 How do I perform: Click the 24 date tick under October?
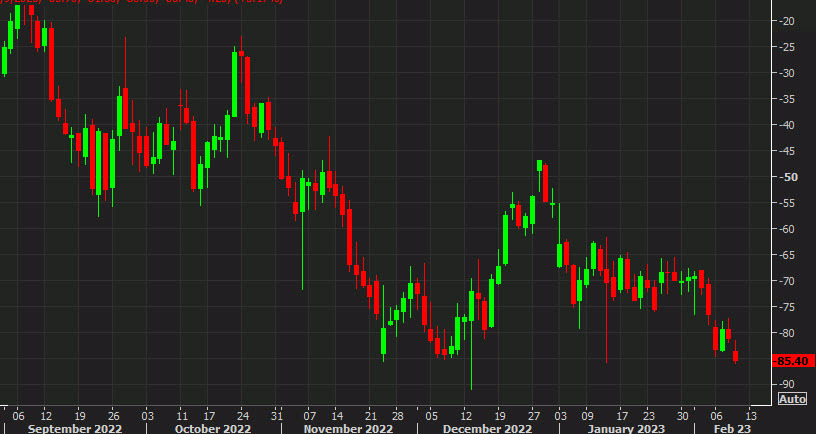pyautogui.click(x=241, y=414)
